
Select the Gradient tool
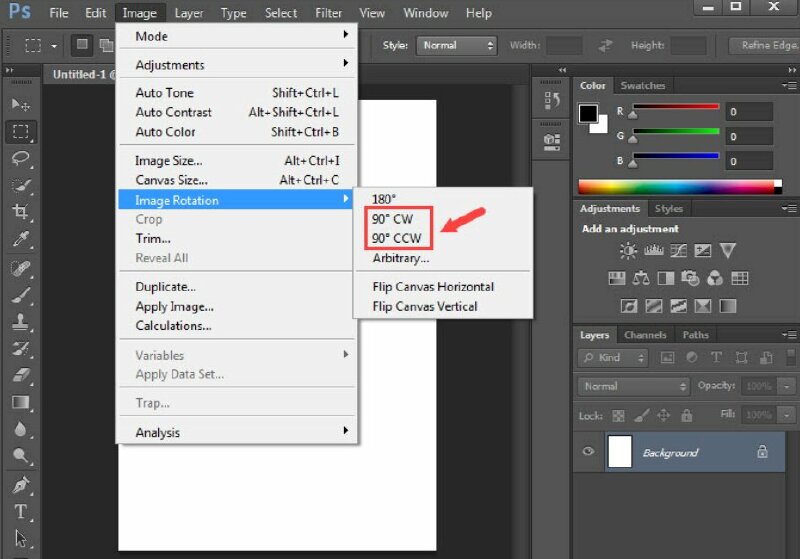tap(20, 402)
